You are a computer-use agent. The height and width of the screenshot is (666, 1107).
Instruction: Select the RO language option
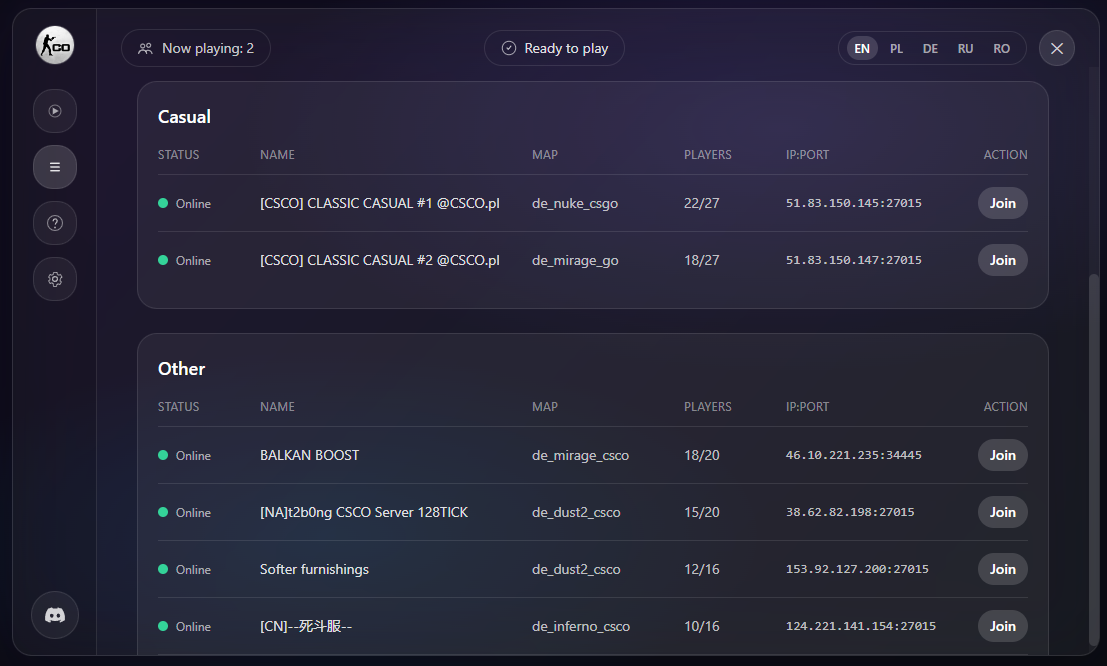point(1001,47)
